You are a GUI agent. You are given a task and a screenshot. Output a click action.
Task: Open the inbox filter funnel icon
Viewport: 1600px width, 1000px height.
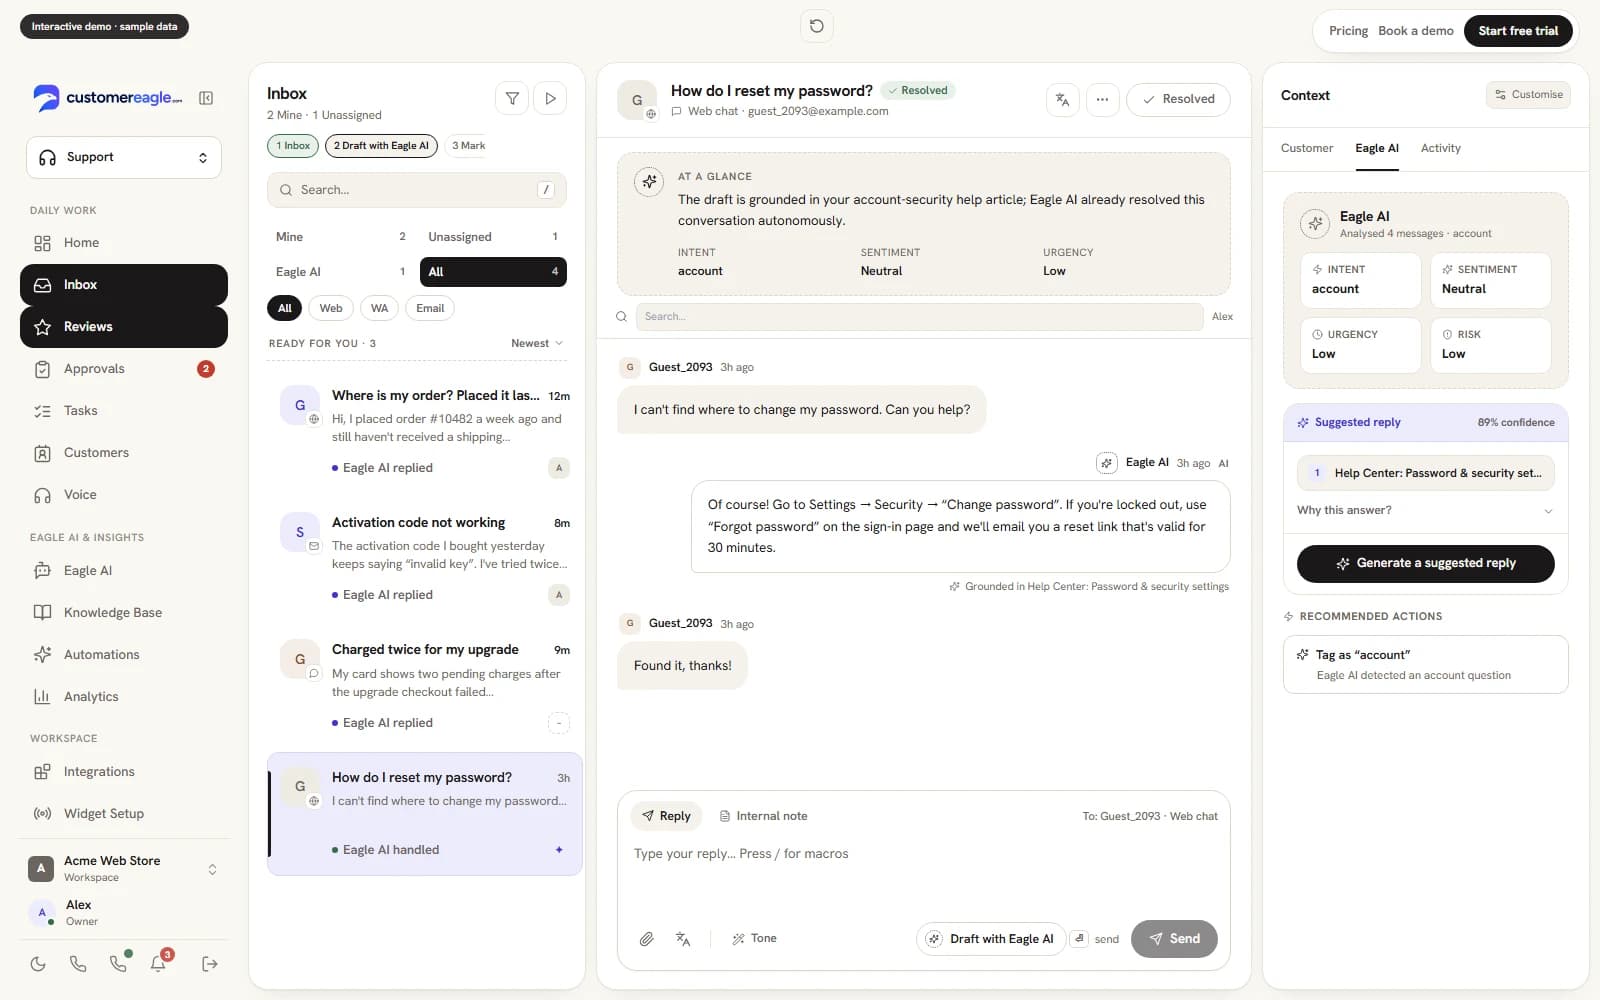click(x=512, y=98)
